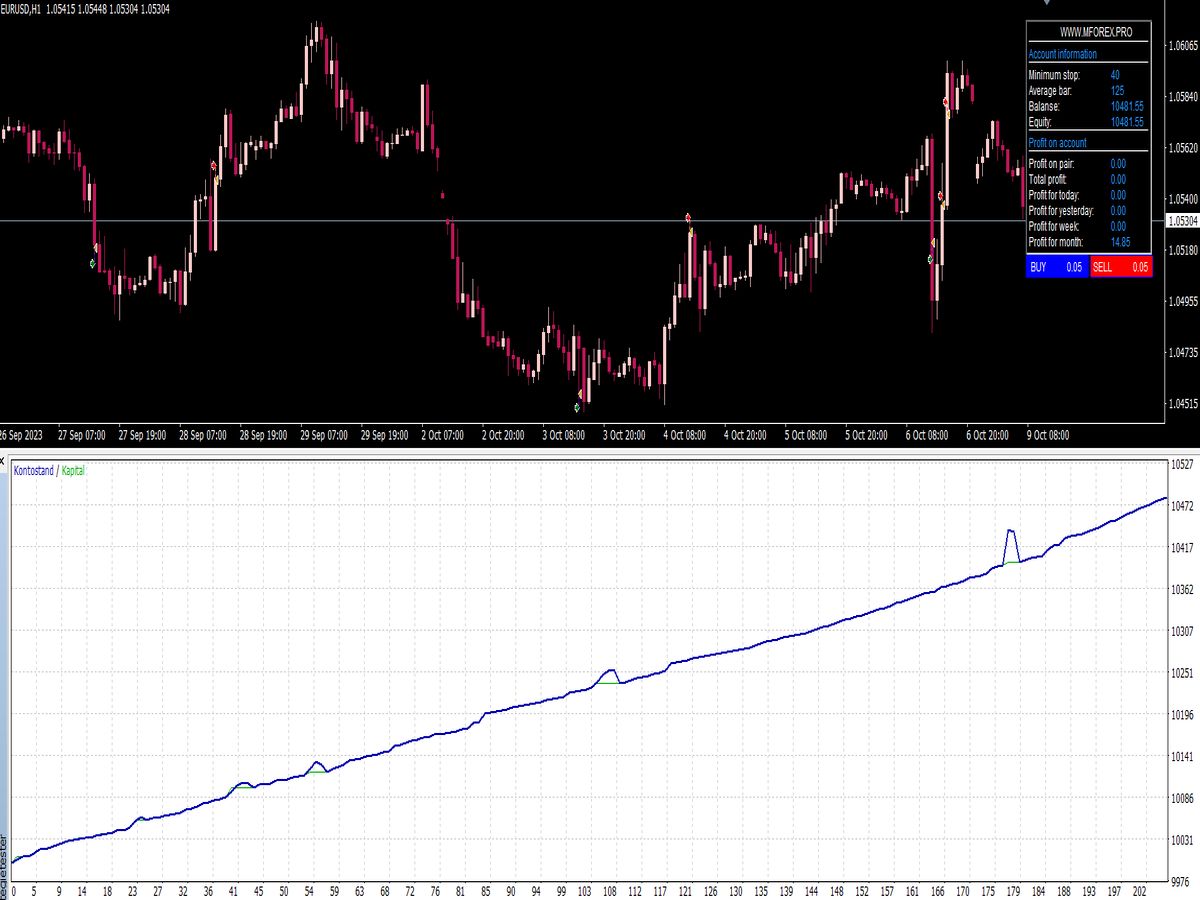This screenshot has width=1200, height=900.
Task: Click the 1.06065 price axis label
Action: (x=1184, y=45)
